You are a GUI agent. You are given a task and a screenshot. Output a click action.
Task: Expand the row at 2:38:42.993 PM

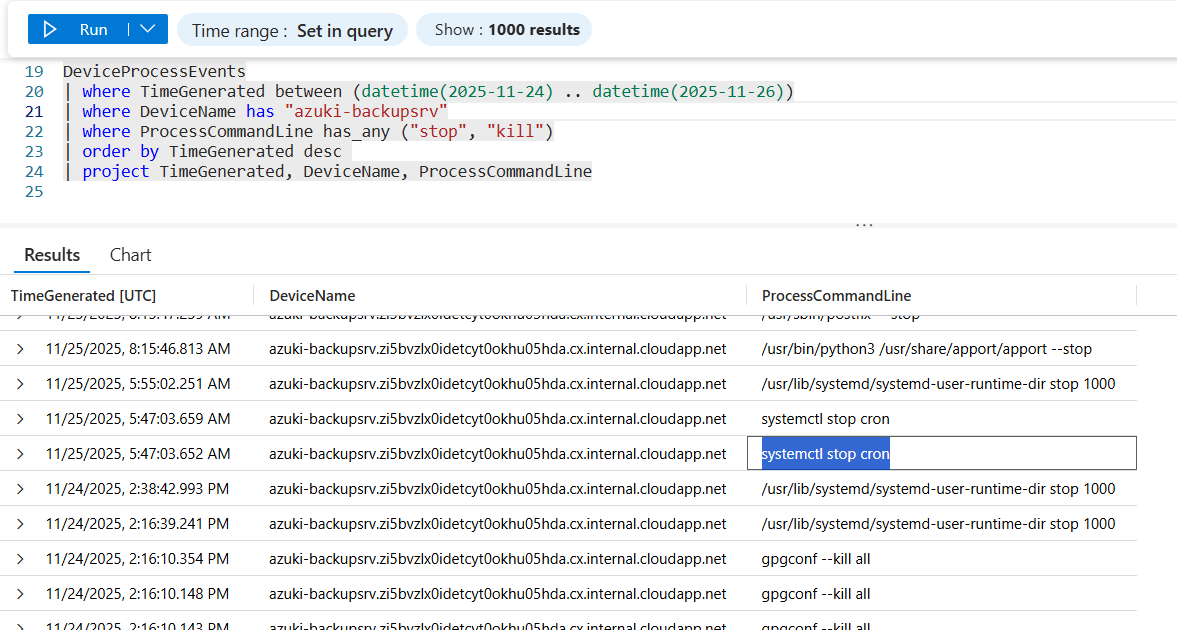point(20,489)
